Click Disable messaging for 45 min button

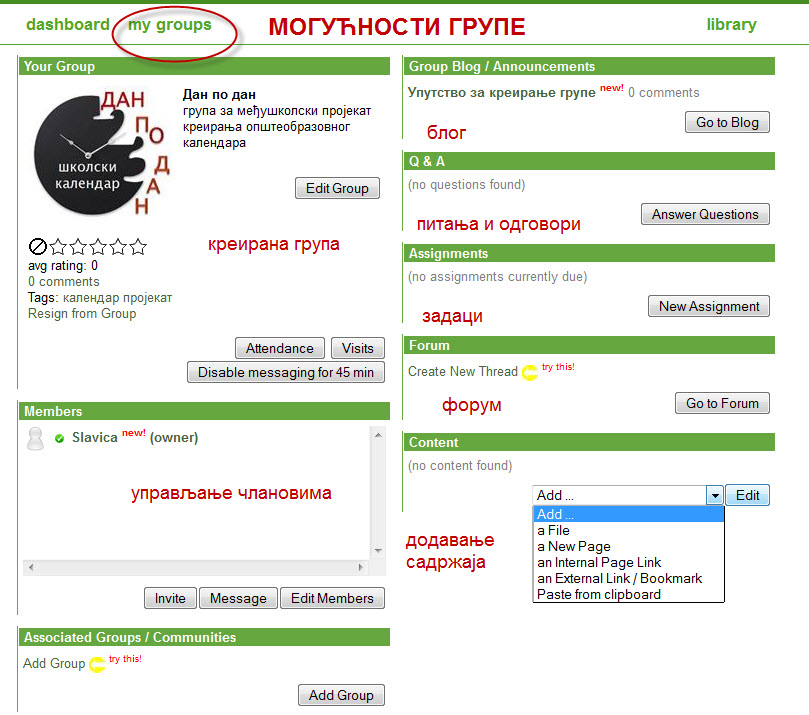(x=286, y=372)
